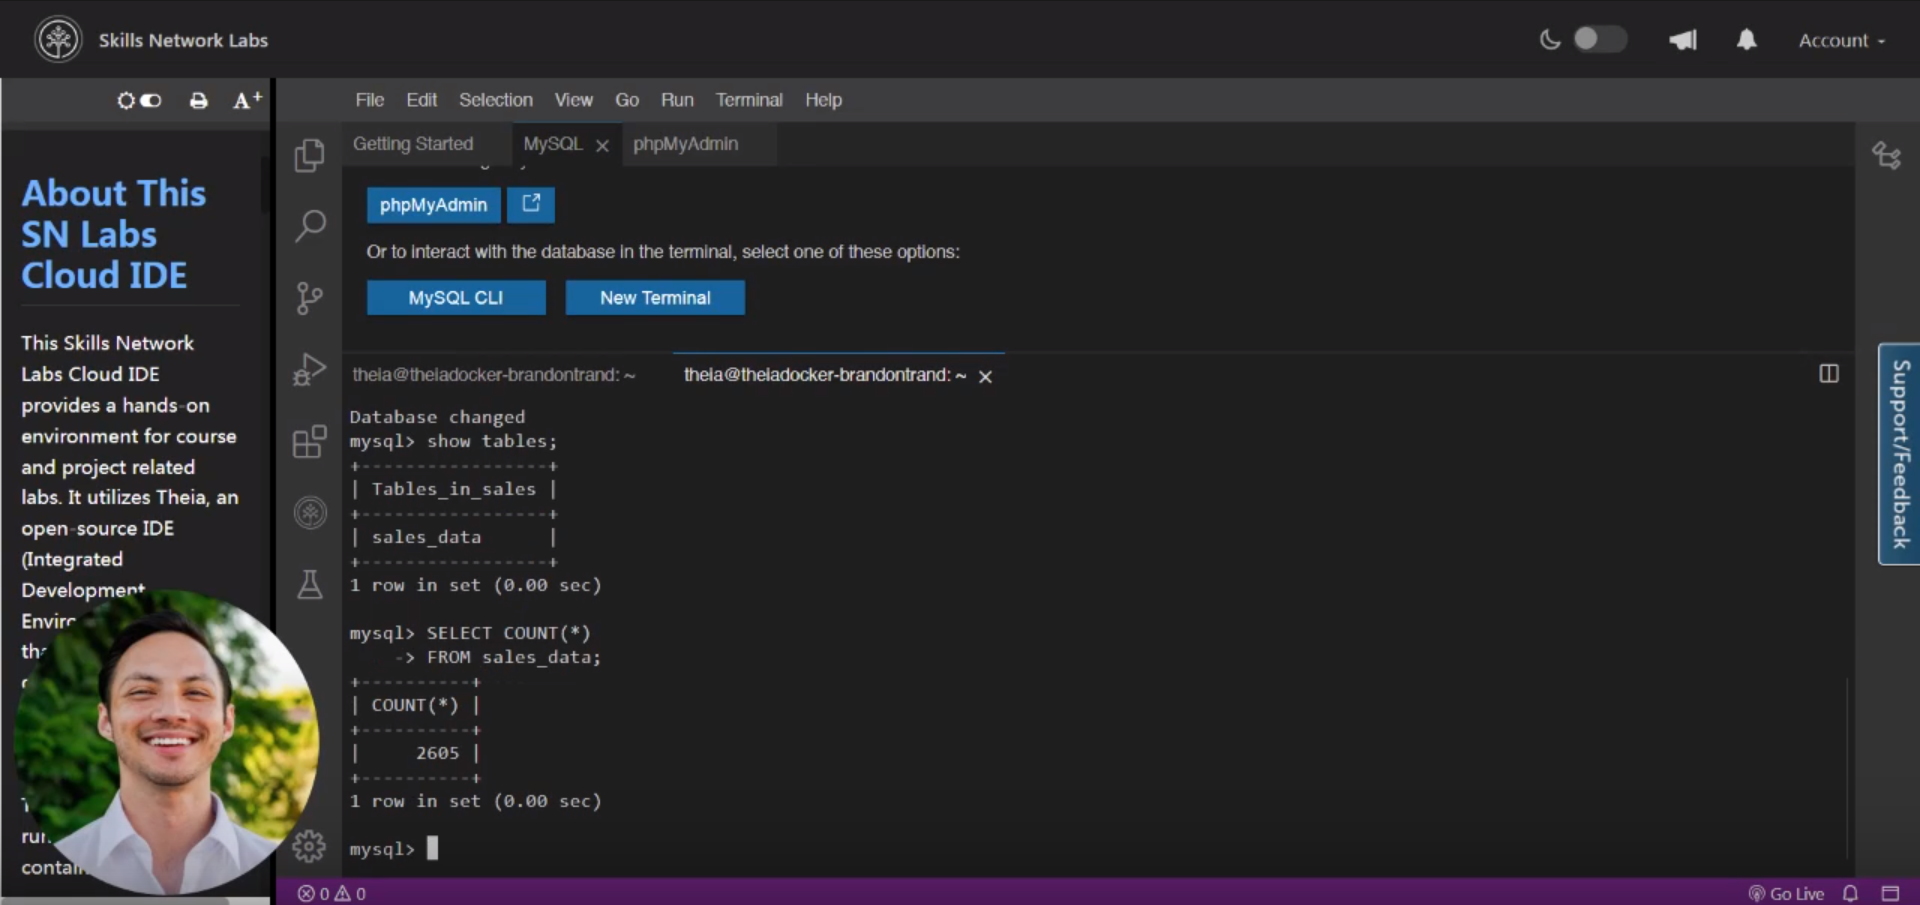
Task: Open the Help menu
Action: (x=823, y=100)
